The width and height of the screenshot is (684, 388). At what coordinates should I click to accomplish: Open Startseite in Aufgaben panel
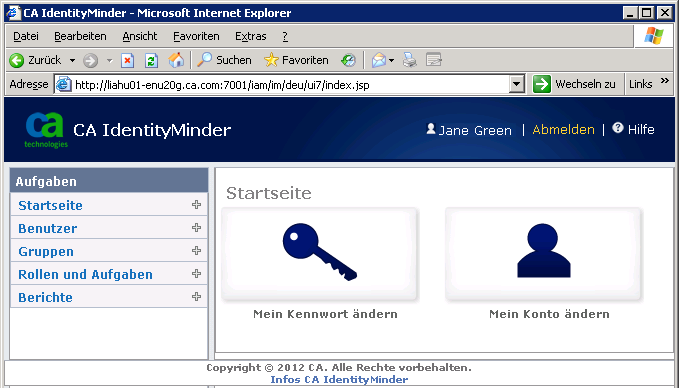tap(50, 205)
